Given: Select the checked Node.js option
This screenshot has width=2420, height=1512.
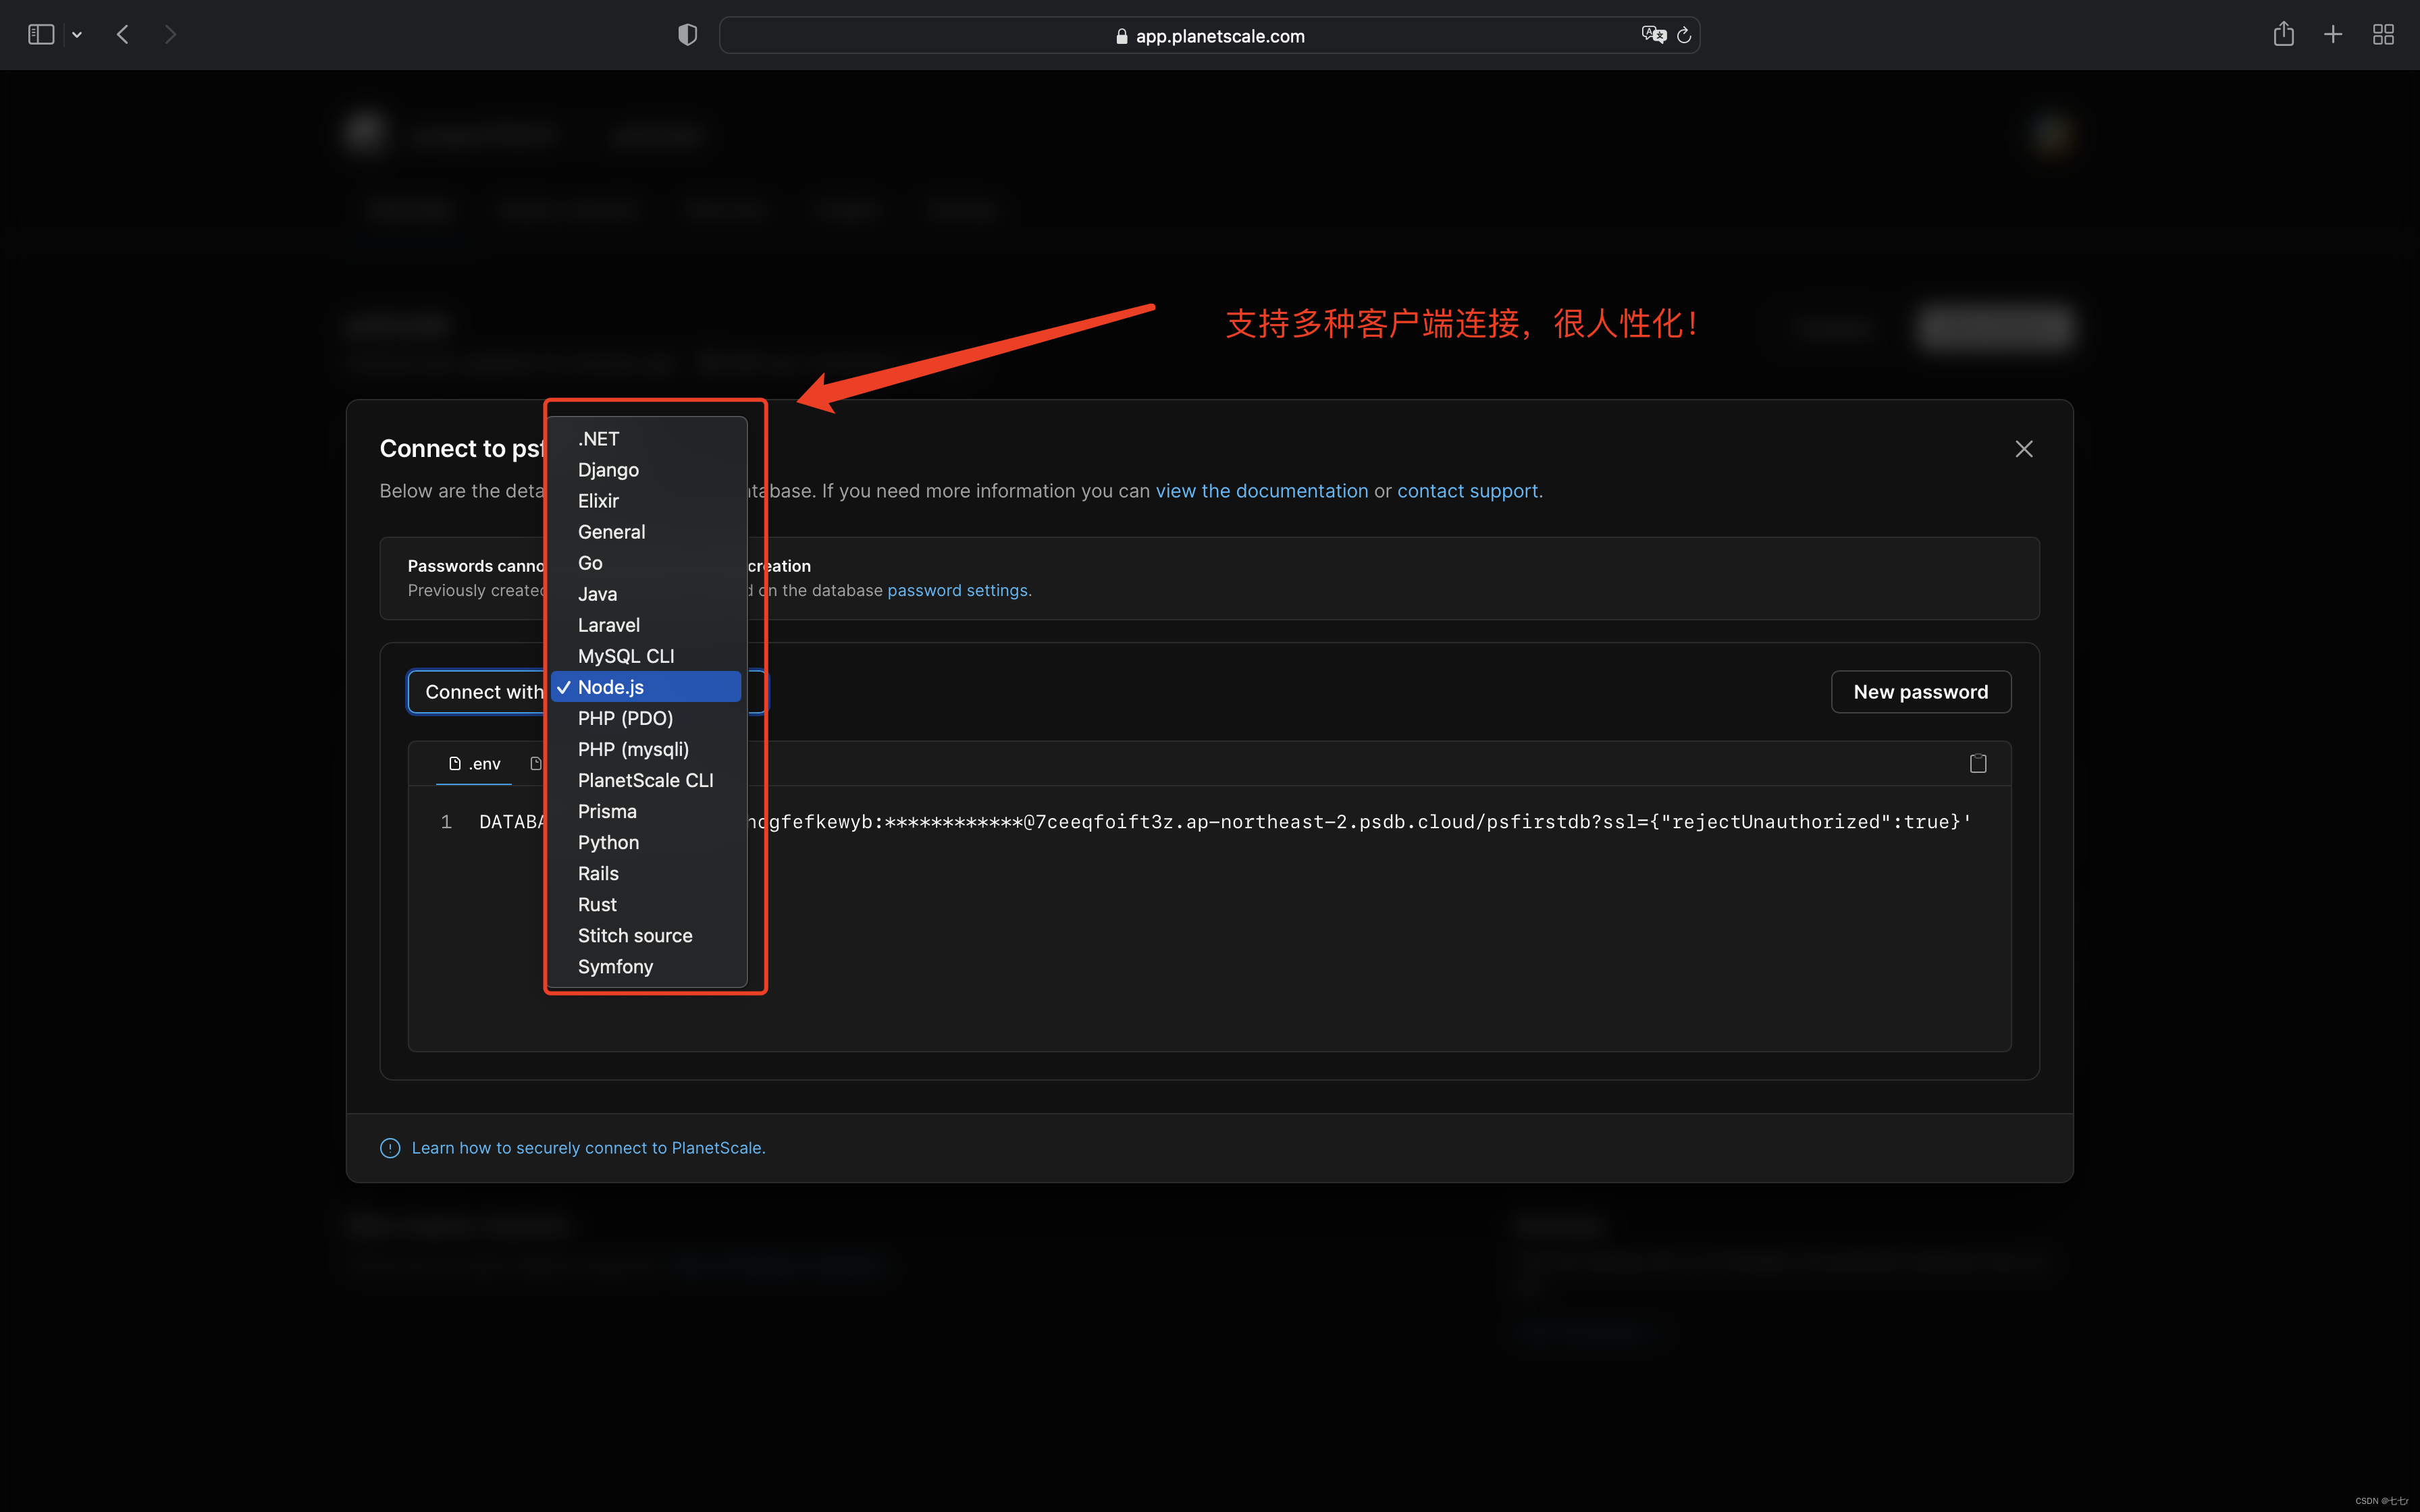Looking at the screenshot, I should 647,686.
